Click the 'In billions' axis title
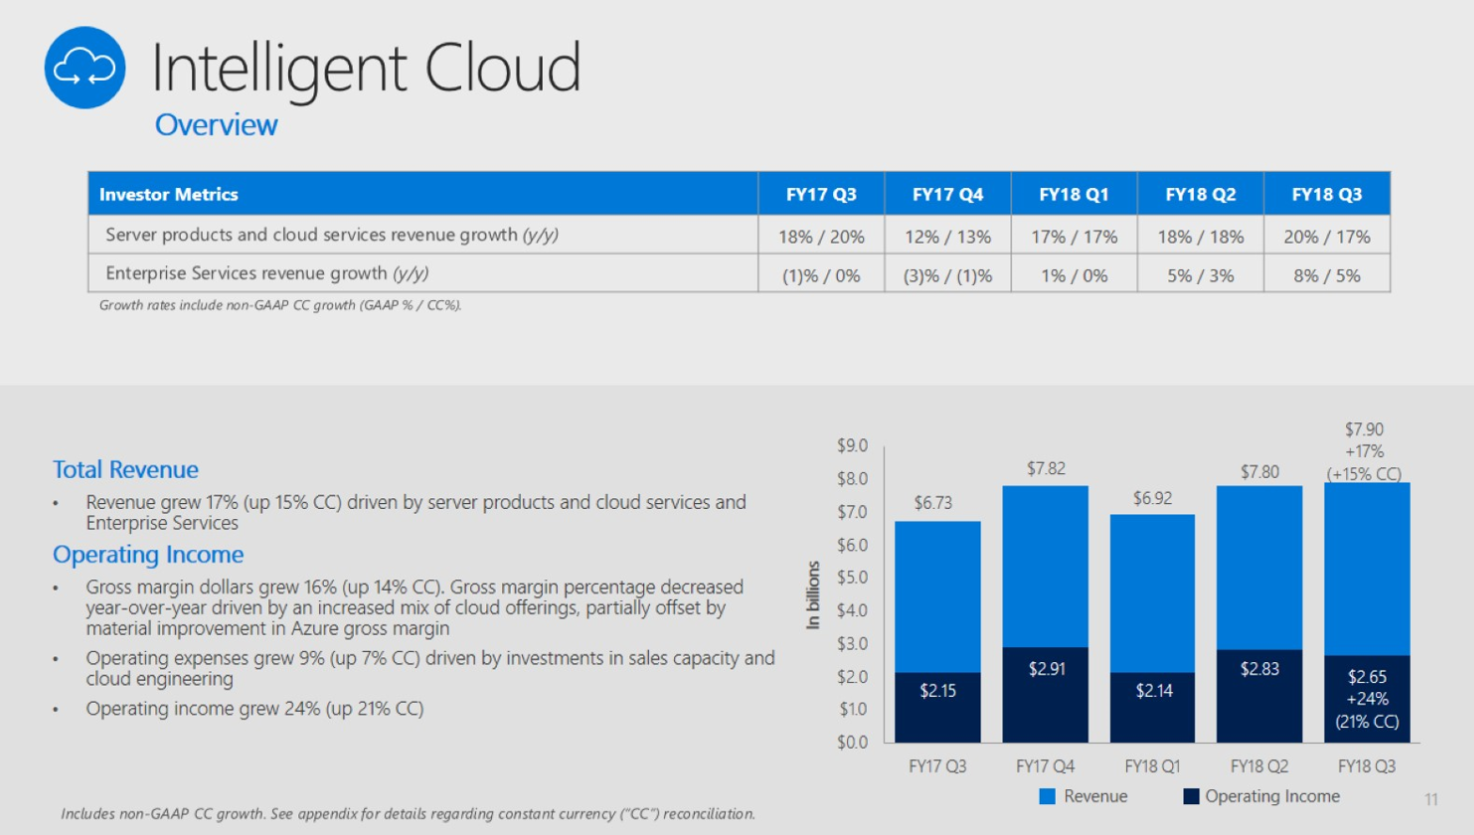Screen dimensions: 1474x835 [x=813, y=594]
